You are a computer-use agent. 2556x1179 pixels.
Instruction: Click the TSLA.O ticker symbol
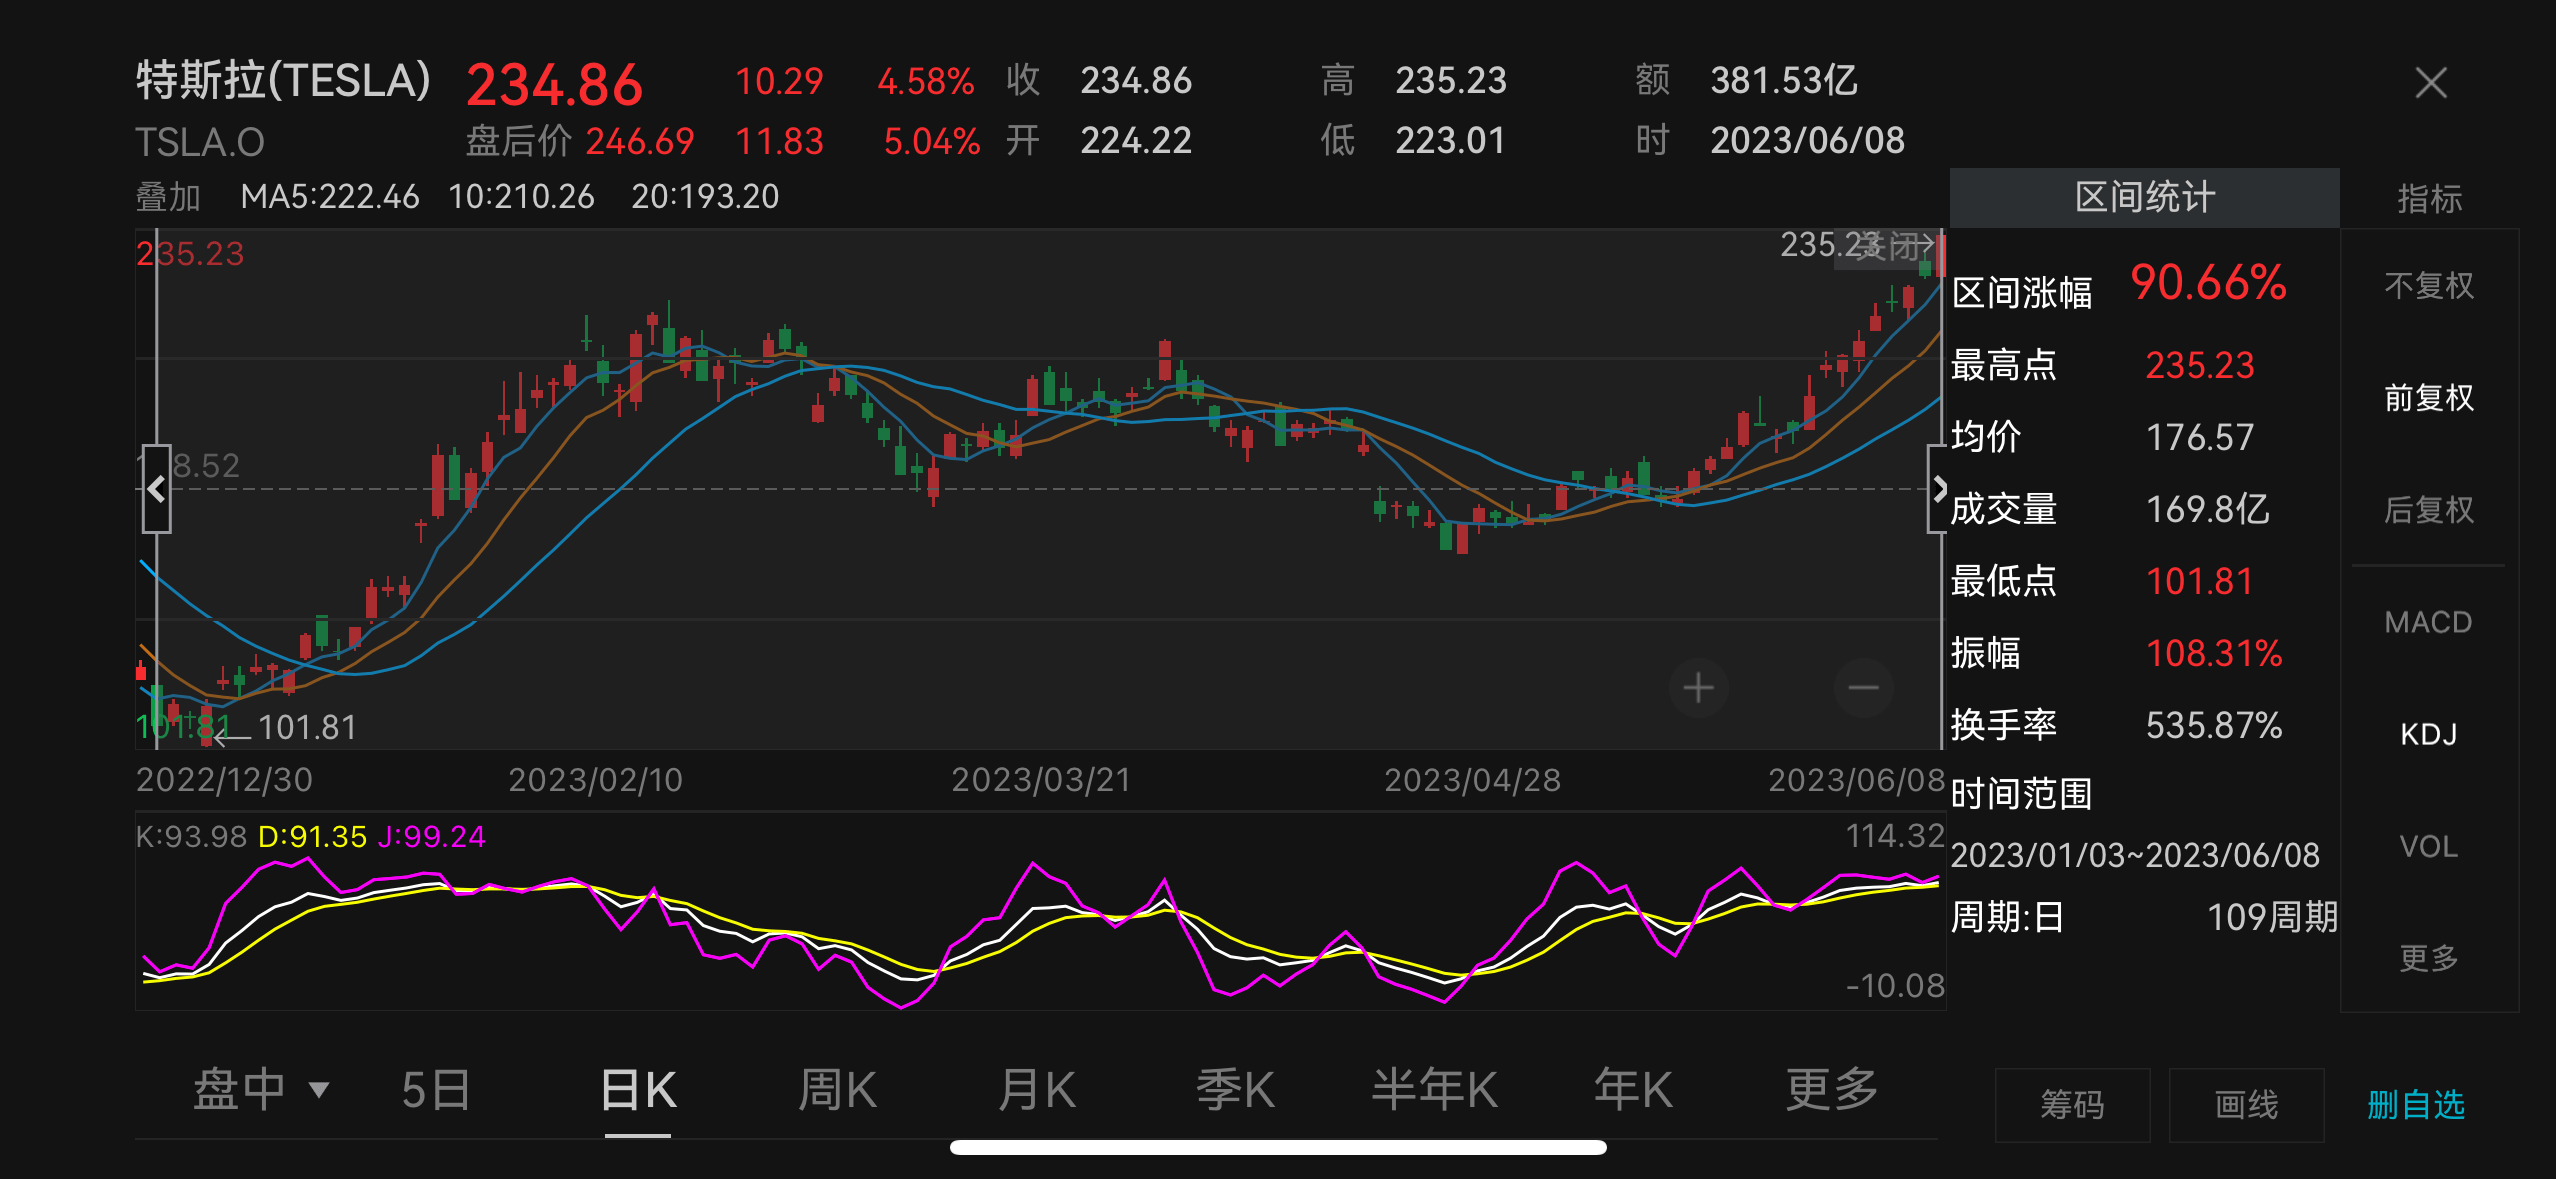[200, 143]
